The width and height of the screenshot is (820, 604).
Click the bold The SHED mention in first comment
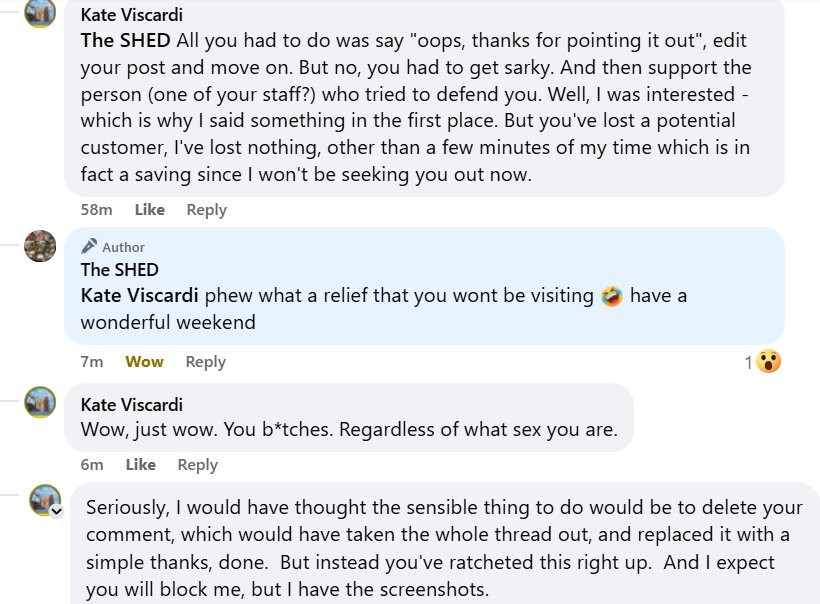pos(126,40)
